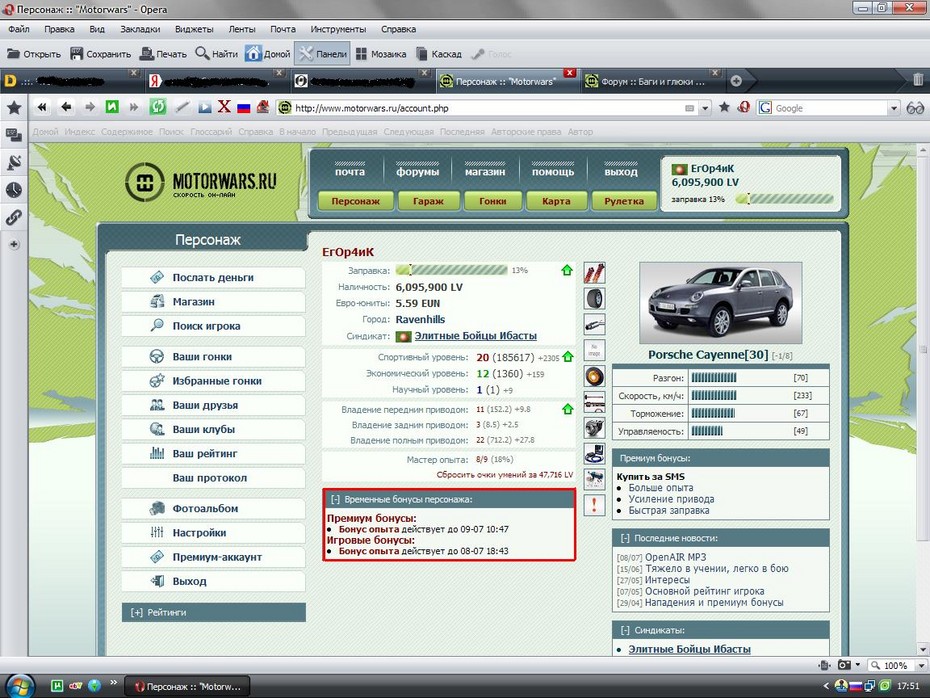Image resolution: width=930 pixels, height=698 pixels.
Task: Click the rewind navigation button
Action: [42, 107]
